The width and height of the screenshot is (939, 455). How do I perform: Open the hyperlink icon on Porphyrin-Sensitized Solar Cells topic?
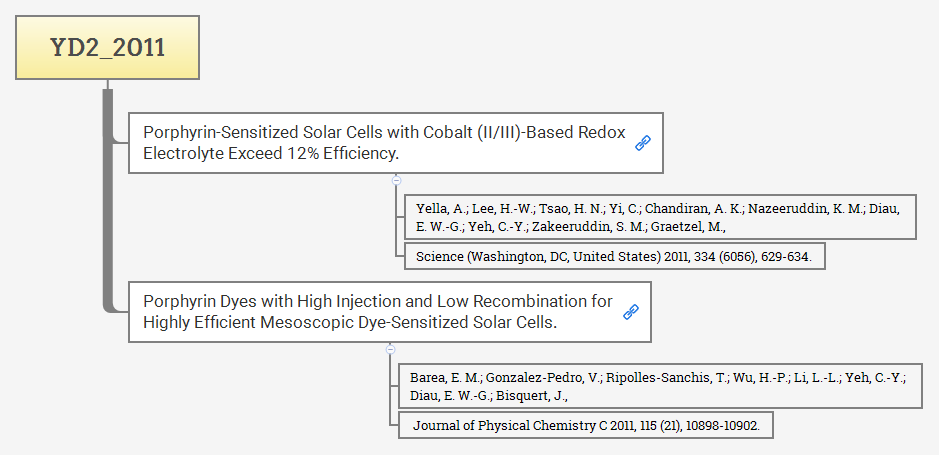(x=643, y=143)
